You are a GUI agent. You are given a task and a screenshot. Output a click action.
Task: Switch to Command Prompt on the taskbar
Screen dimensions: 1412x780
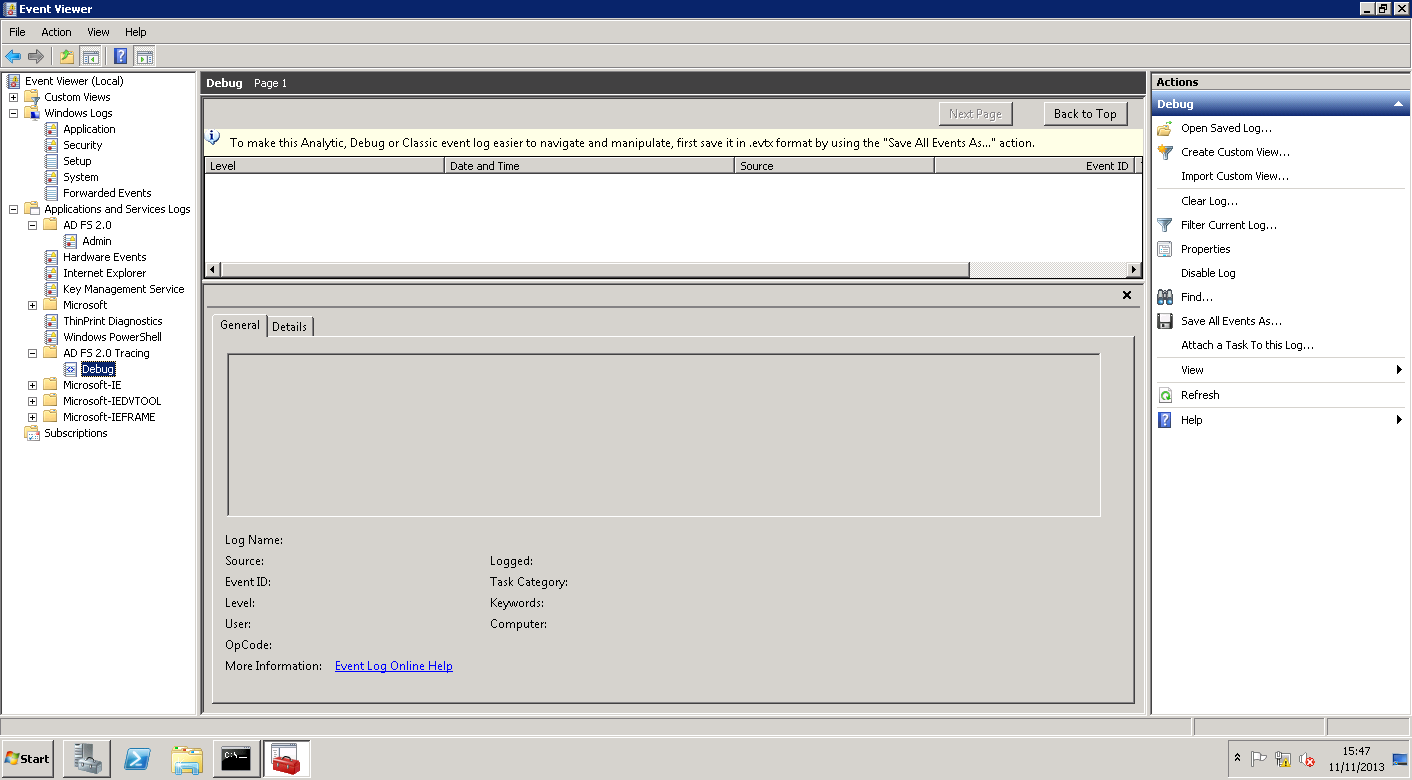(237, 759)
